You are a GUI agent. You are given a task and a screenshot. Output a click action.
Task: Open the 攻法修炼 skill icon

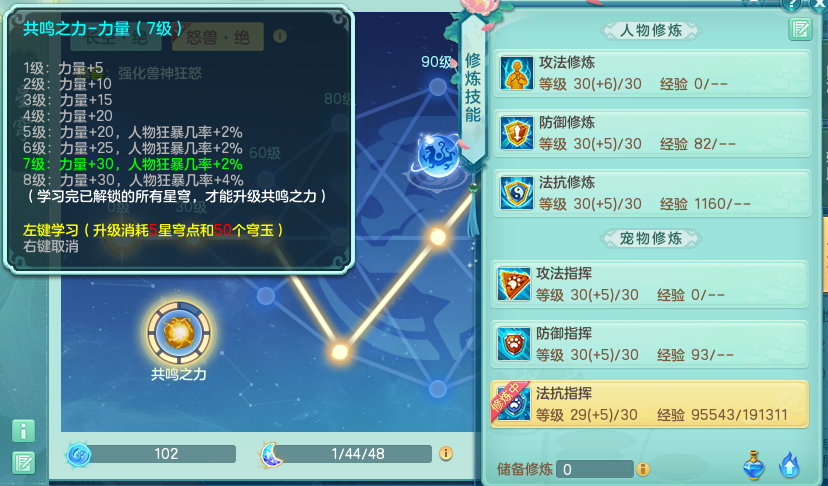click(516, 73)
